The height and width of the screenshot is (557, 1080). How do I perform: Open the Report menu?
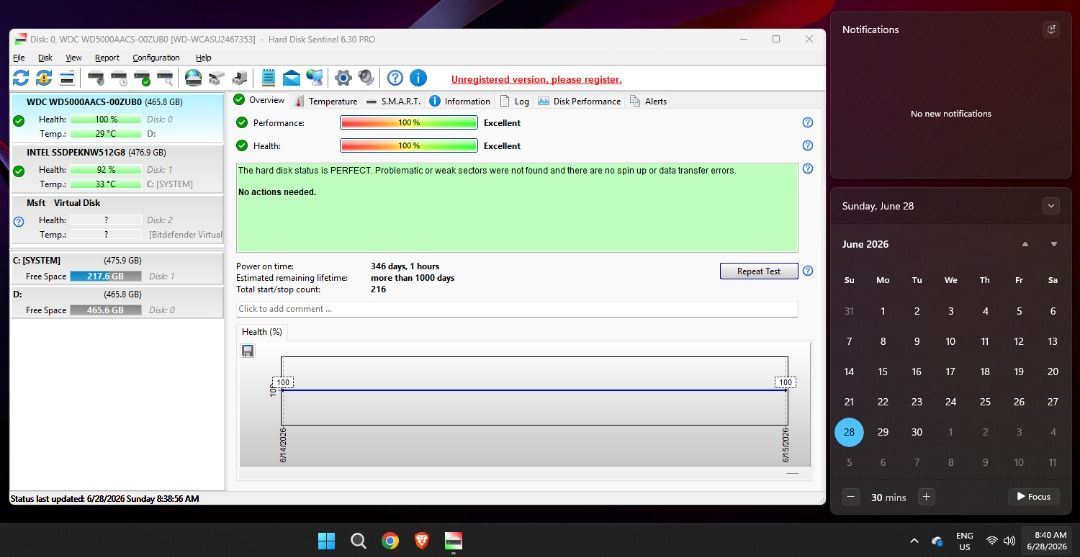pos(107,58)
